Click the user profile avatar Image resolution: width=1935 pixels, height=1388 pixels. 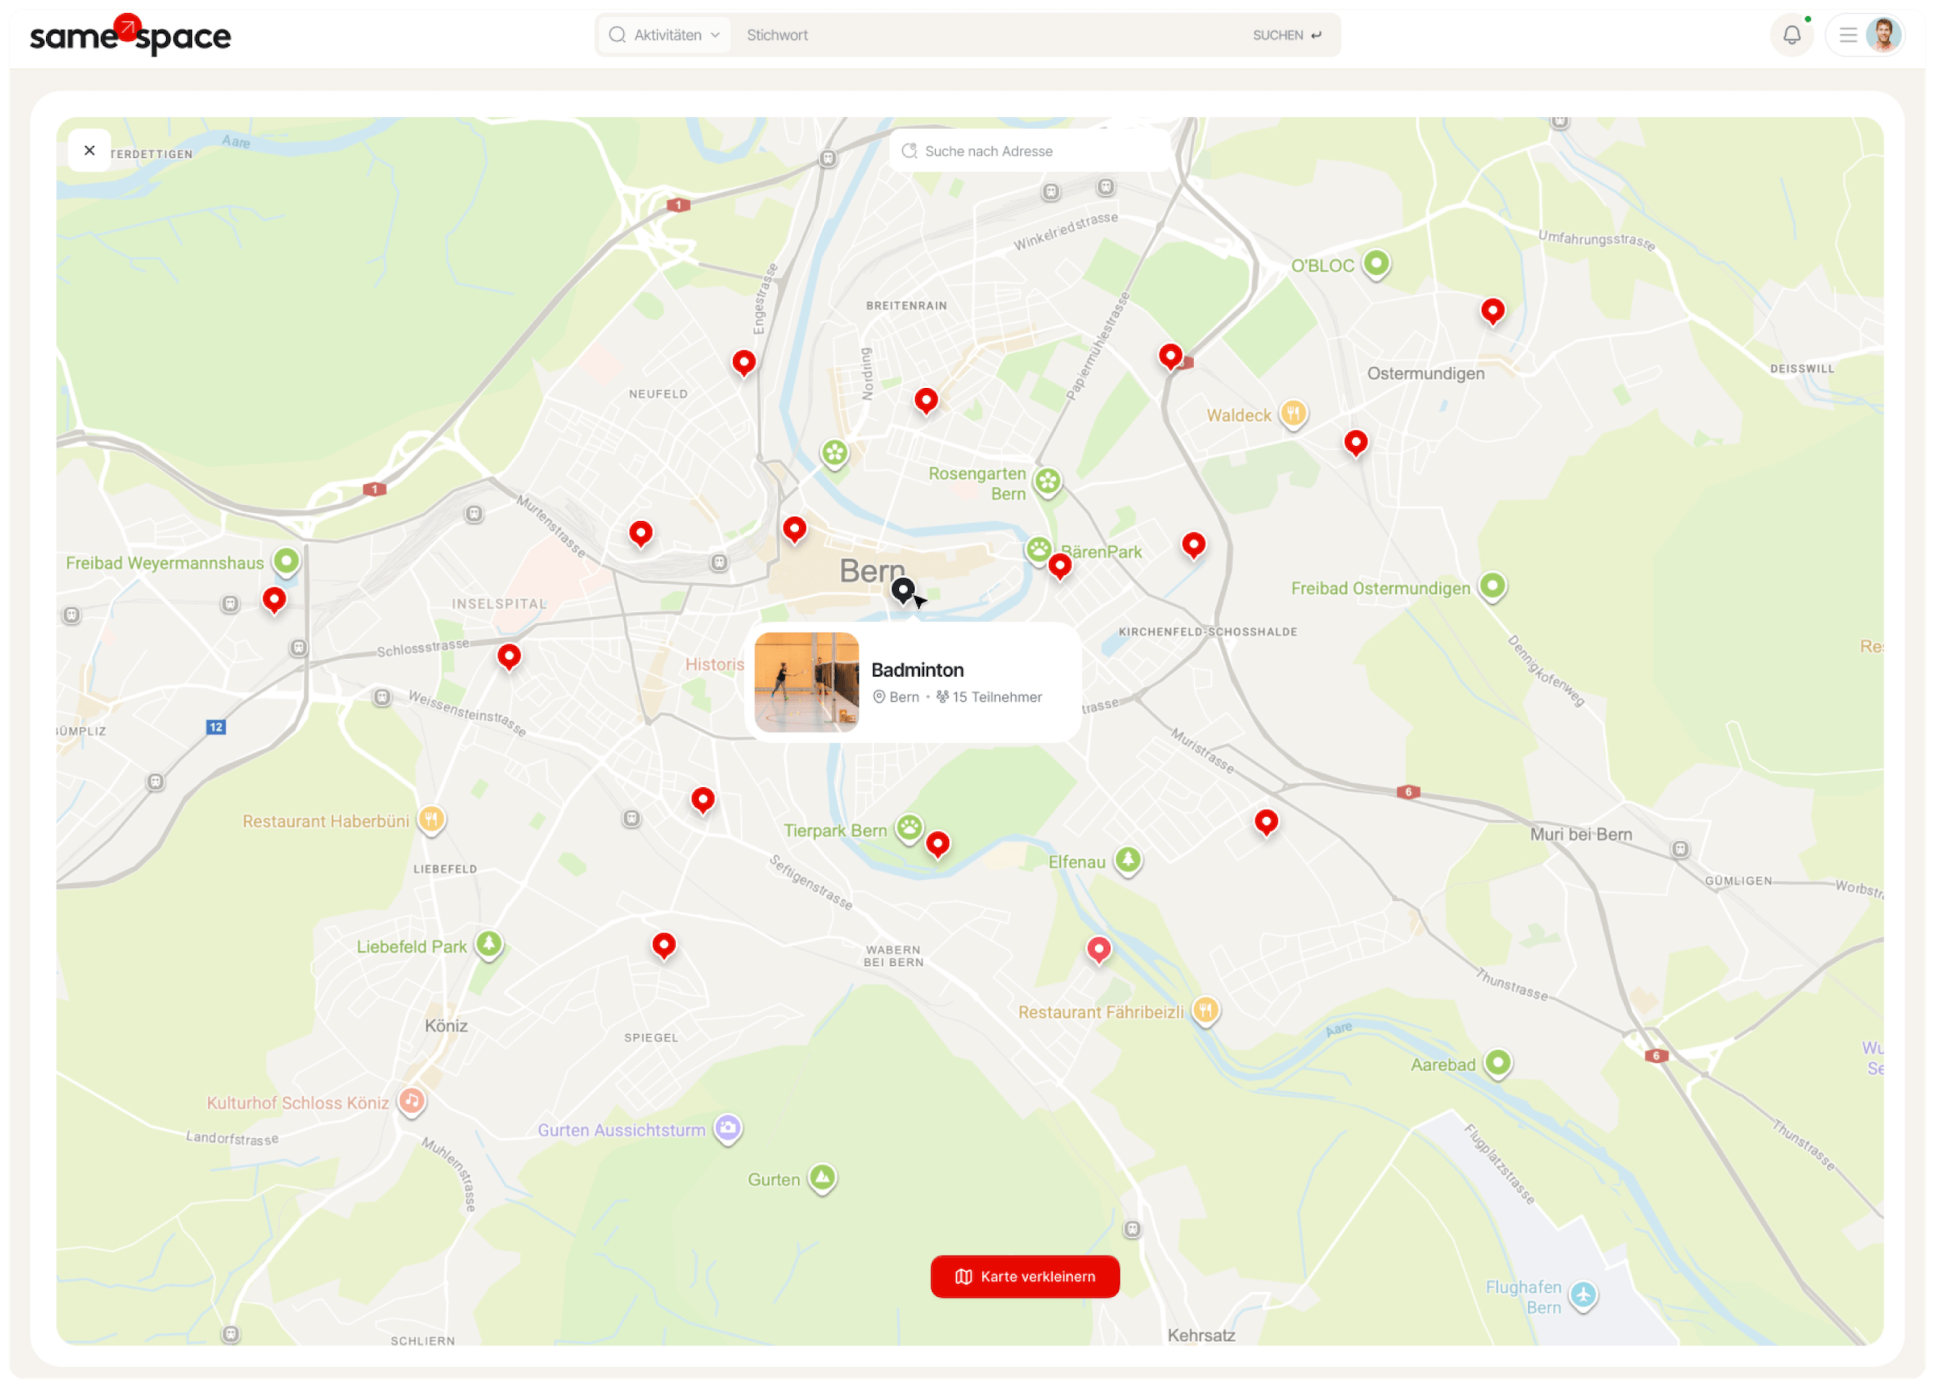click(1883, 35)
